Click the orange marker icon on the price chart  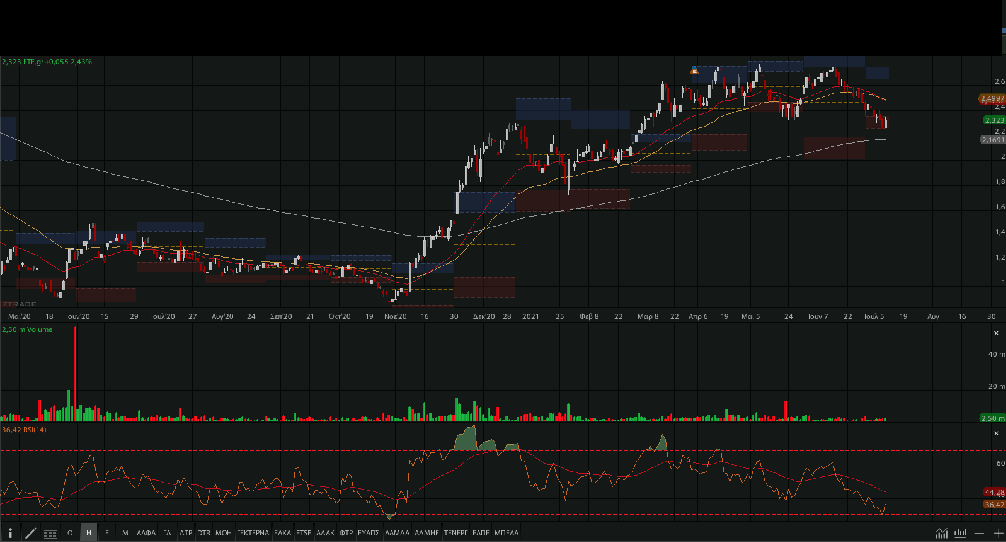point(694,70)
